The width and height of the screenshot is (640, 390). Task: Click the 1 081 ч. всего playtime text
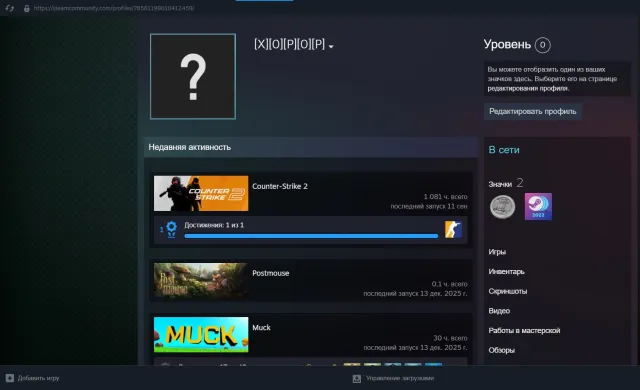(445, 197)
